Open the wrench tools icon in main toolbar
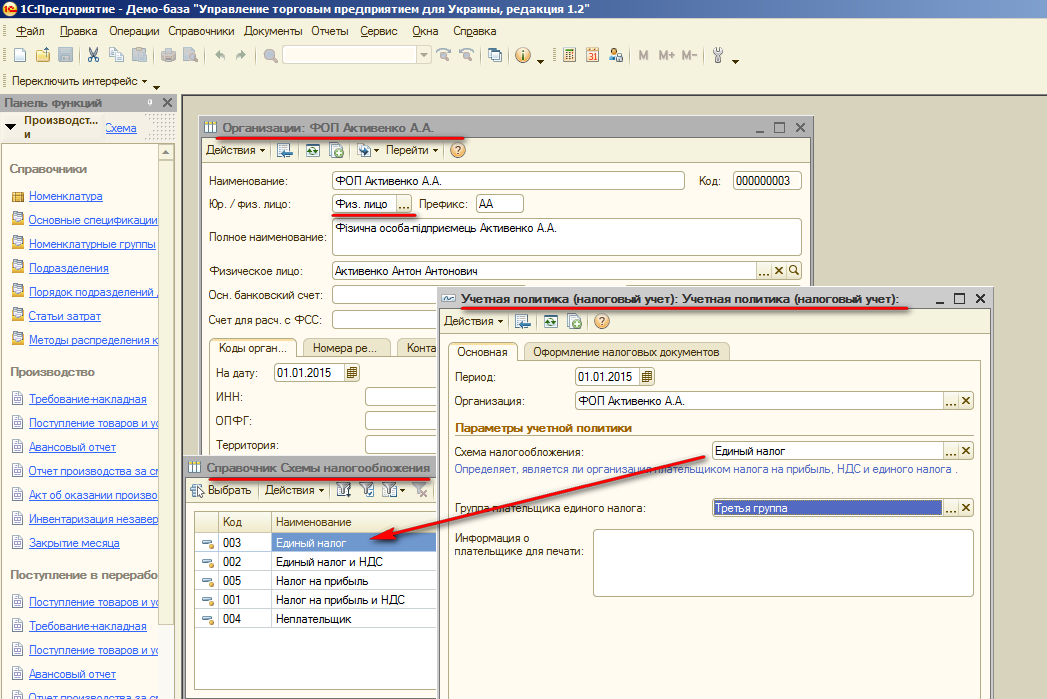1047x699 pixels. pos(718,55)
